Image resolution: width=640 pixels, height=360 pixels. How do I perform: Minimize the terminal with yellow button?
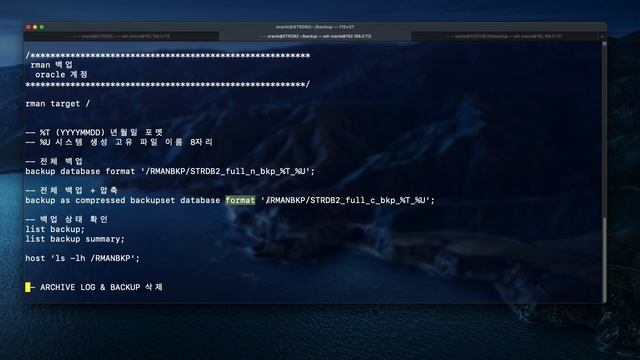pos(35,27)
